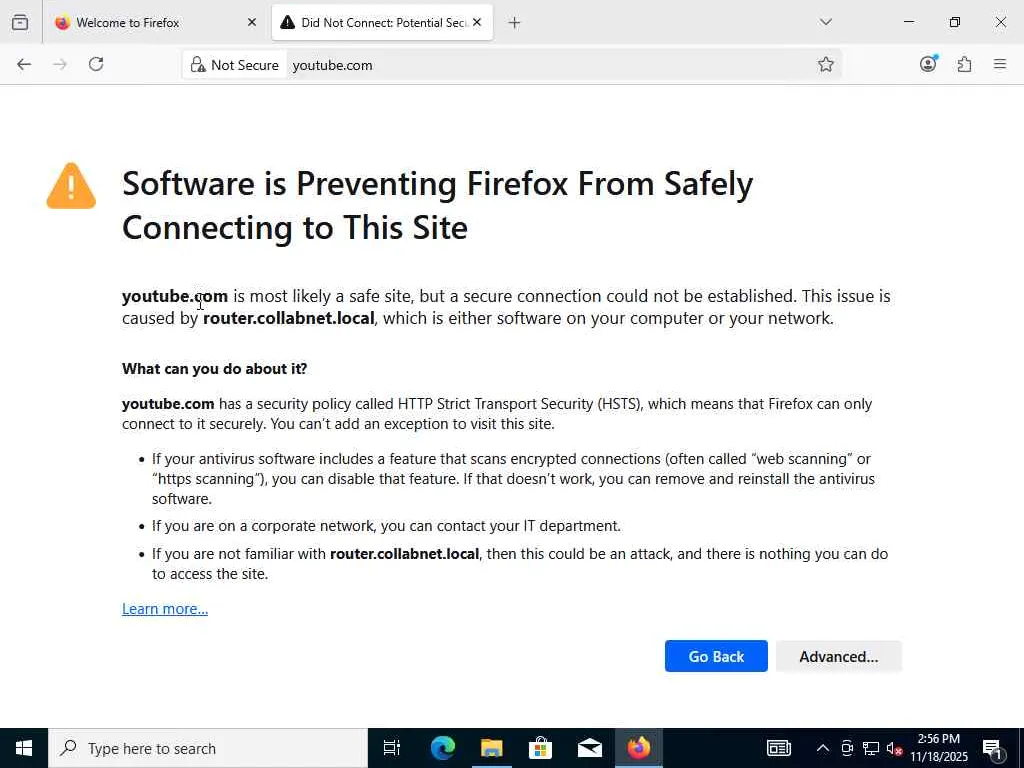Screen dimensions: 1024x768
Task: Reload the current page
Action: pos(96,64)
